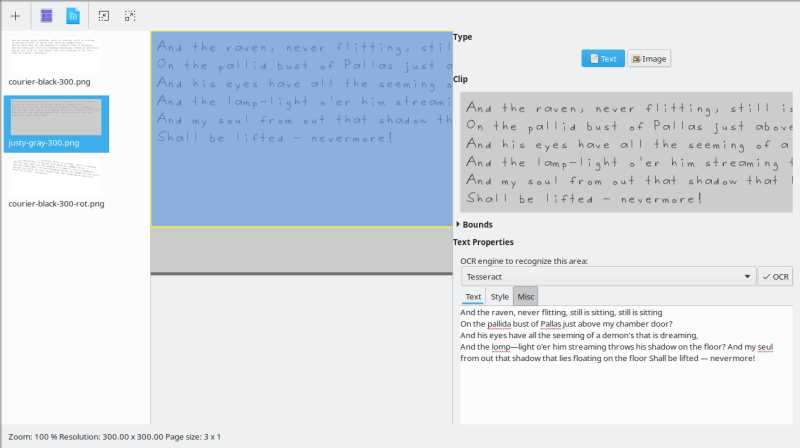Open the Misc tab
800x448 pixels.
pos(525,297)
